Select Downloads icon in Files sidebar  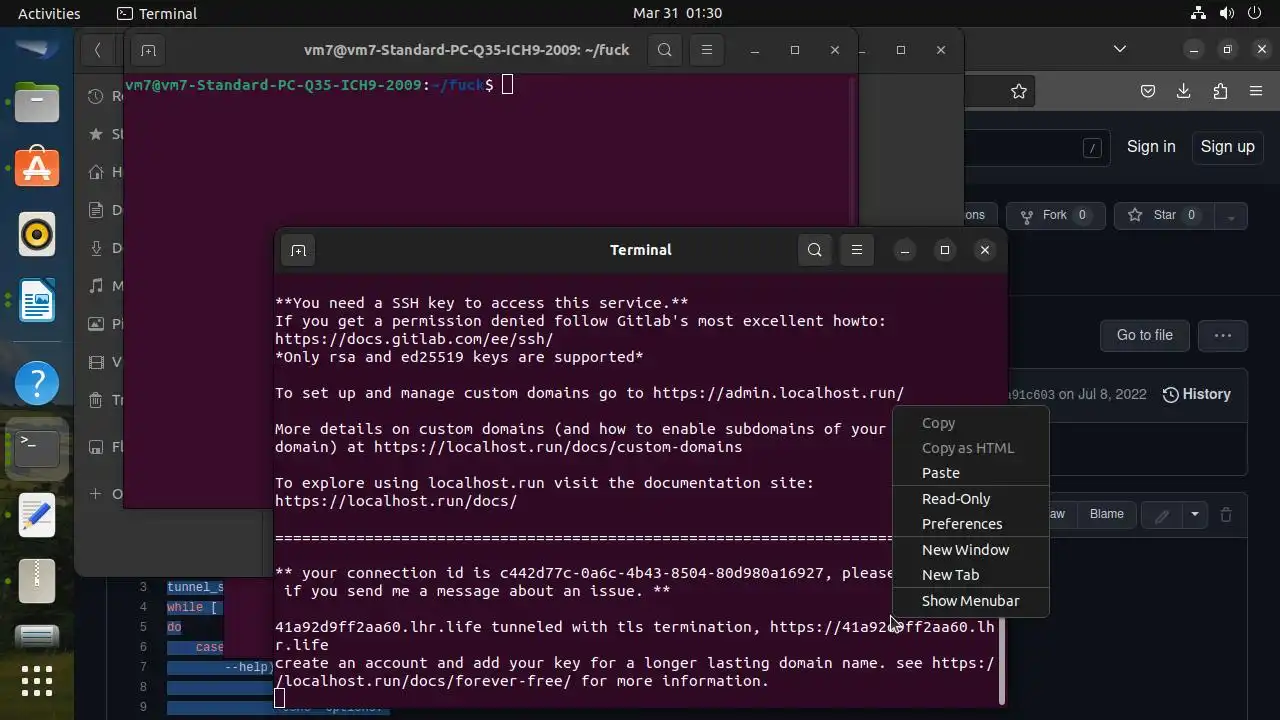point(96,248)
